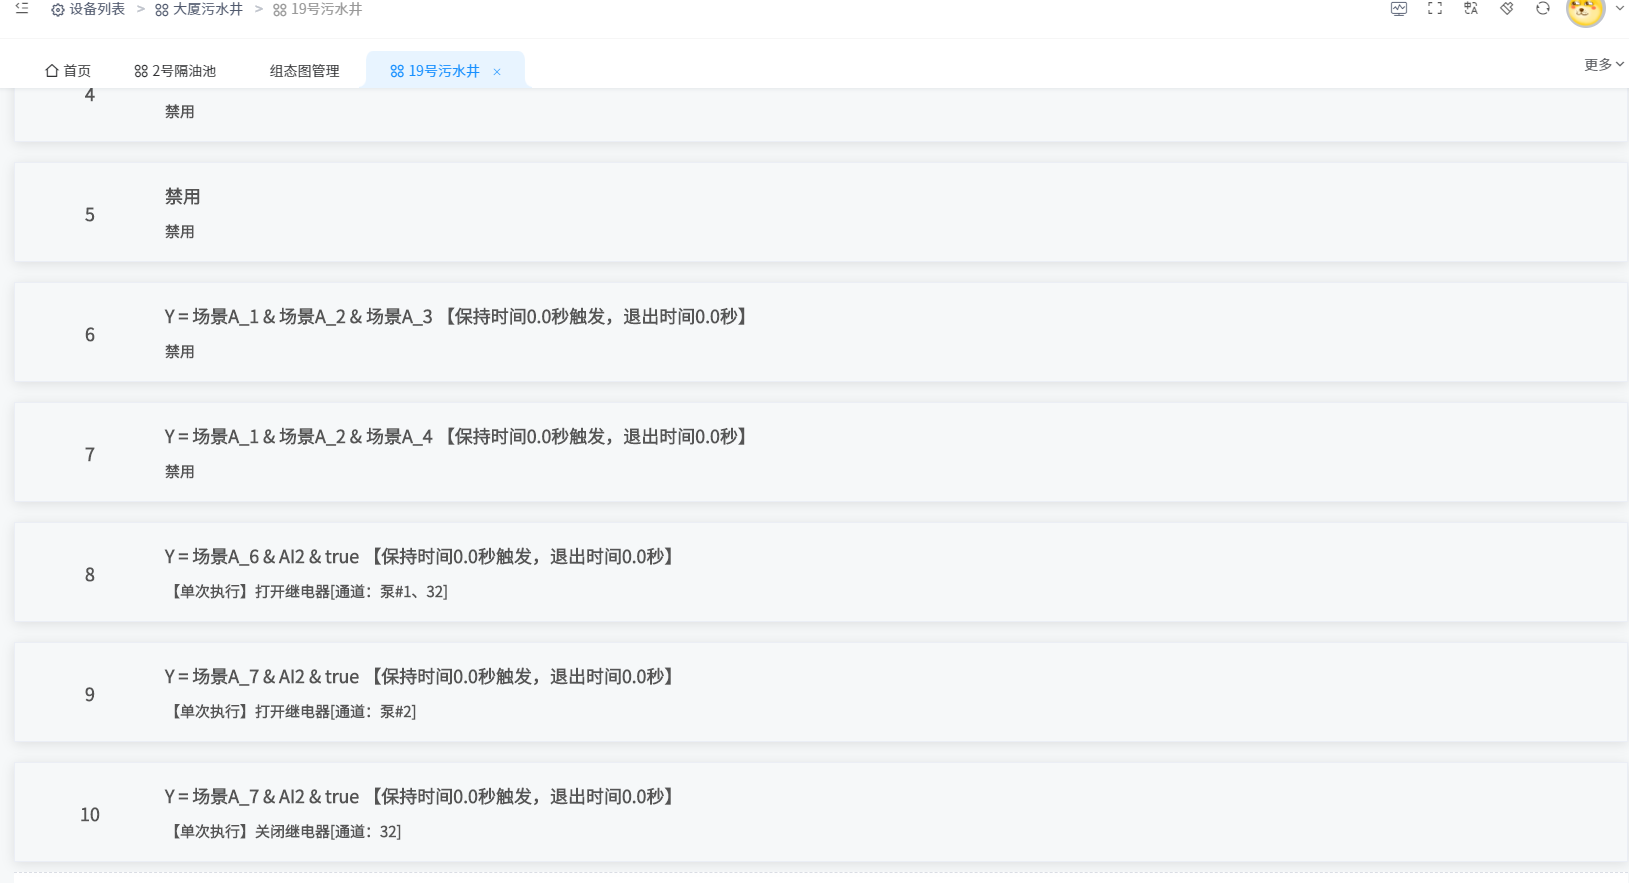Viewport: 1629px width, 883px height.
Task: Click the theme brush icon
Action: pos(1507,8)
